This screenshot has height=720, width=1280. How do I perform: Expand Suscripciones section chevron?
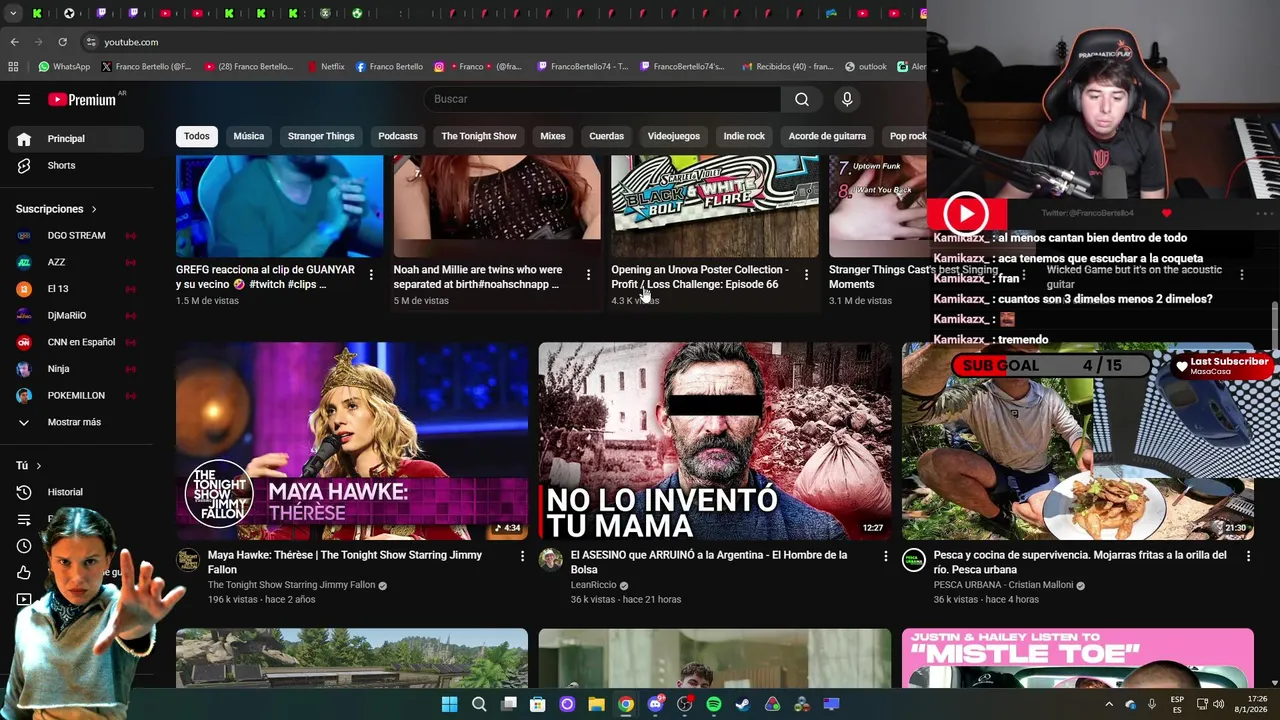pyautogui.click(x=94, y=209)
